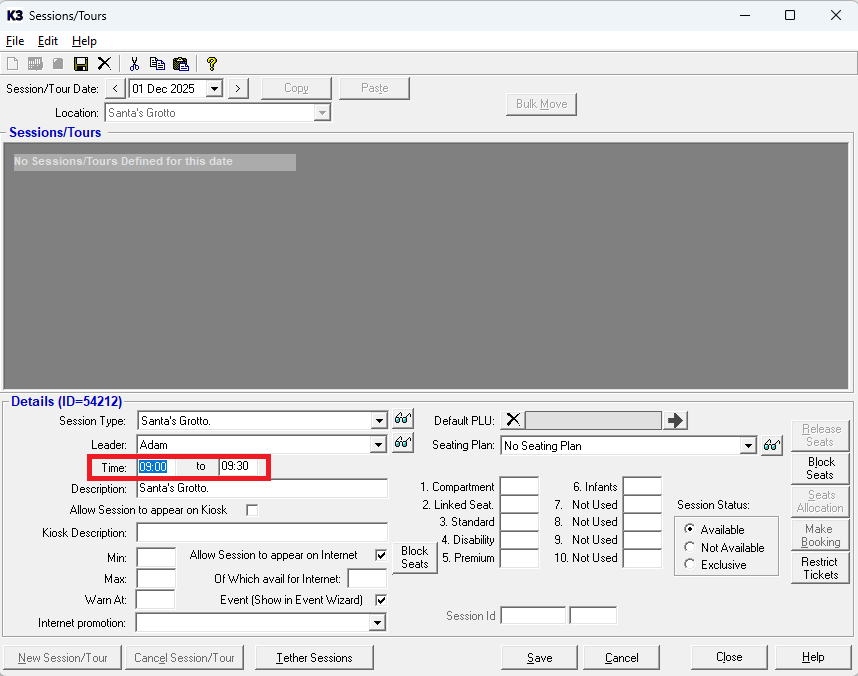
Task: Select the Exclusive session status
Action: pyautogui.click(x=689, y=564)
